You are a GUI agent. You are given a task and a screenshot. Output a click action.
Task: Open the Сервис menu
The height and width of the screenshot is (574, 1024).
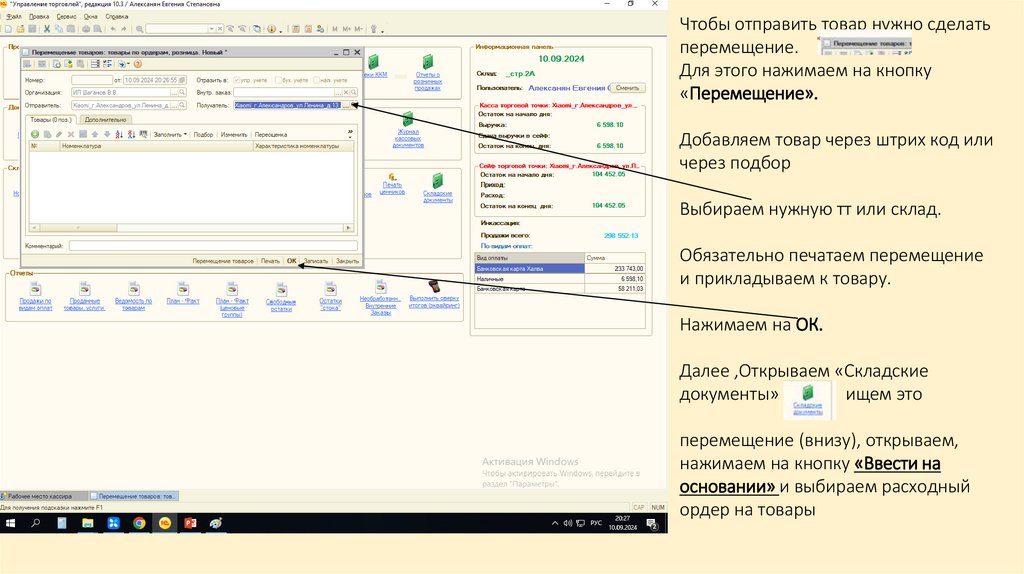(x=66, y=17)
